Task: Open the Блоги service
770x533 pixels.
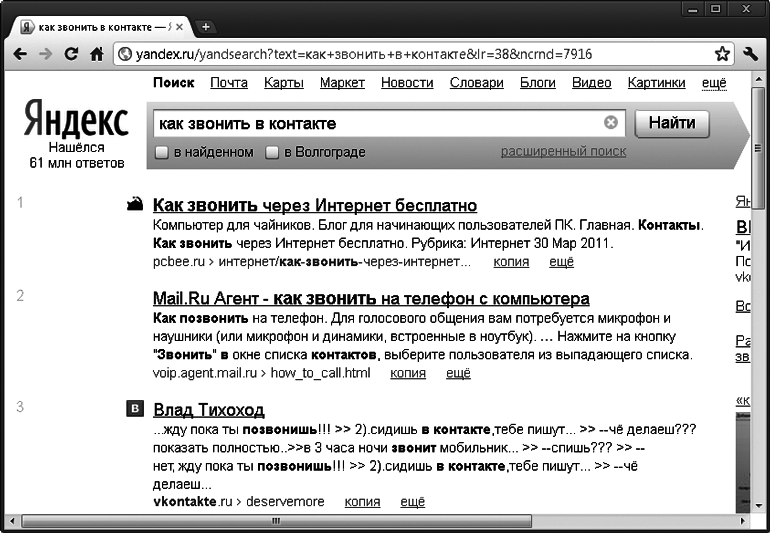Action: [538, 83]
